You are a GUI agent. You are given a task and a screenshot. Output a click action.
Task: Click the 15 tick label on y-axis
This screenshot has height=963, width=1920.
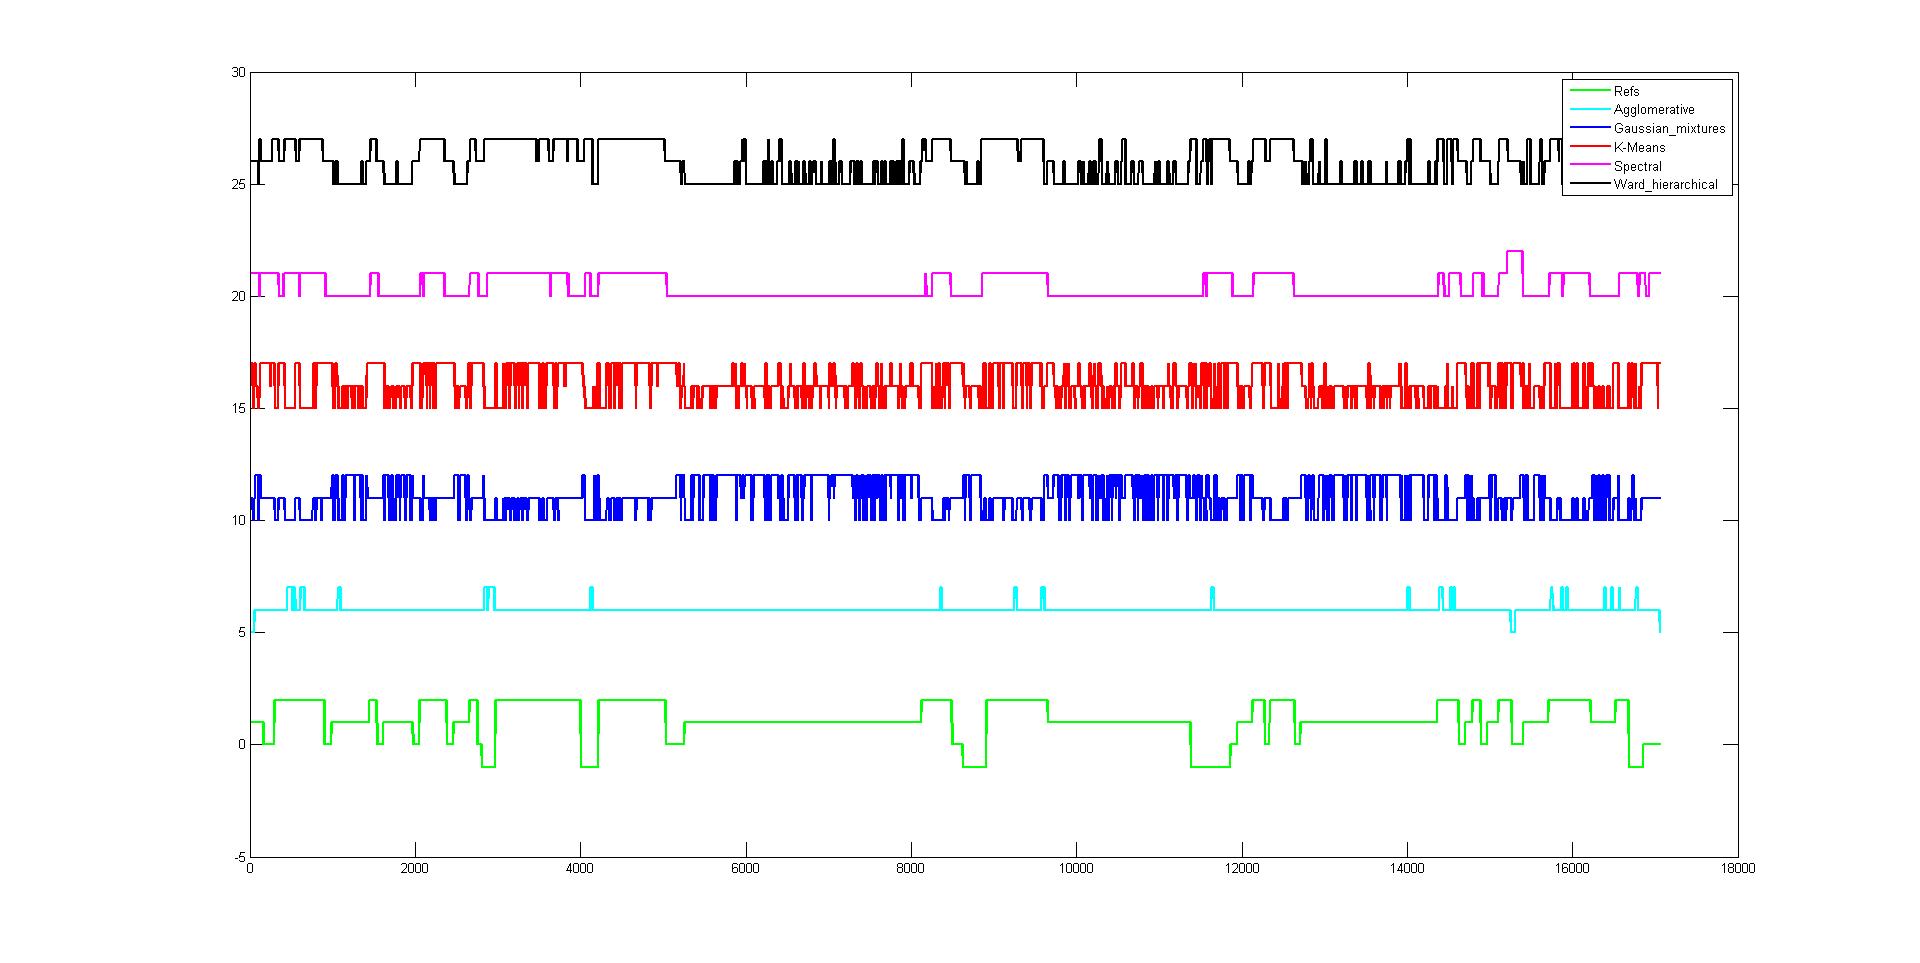[x=237, y=408]
